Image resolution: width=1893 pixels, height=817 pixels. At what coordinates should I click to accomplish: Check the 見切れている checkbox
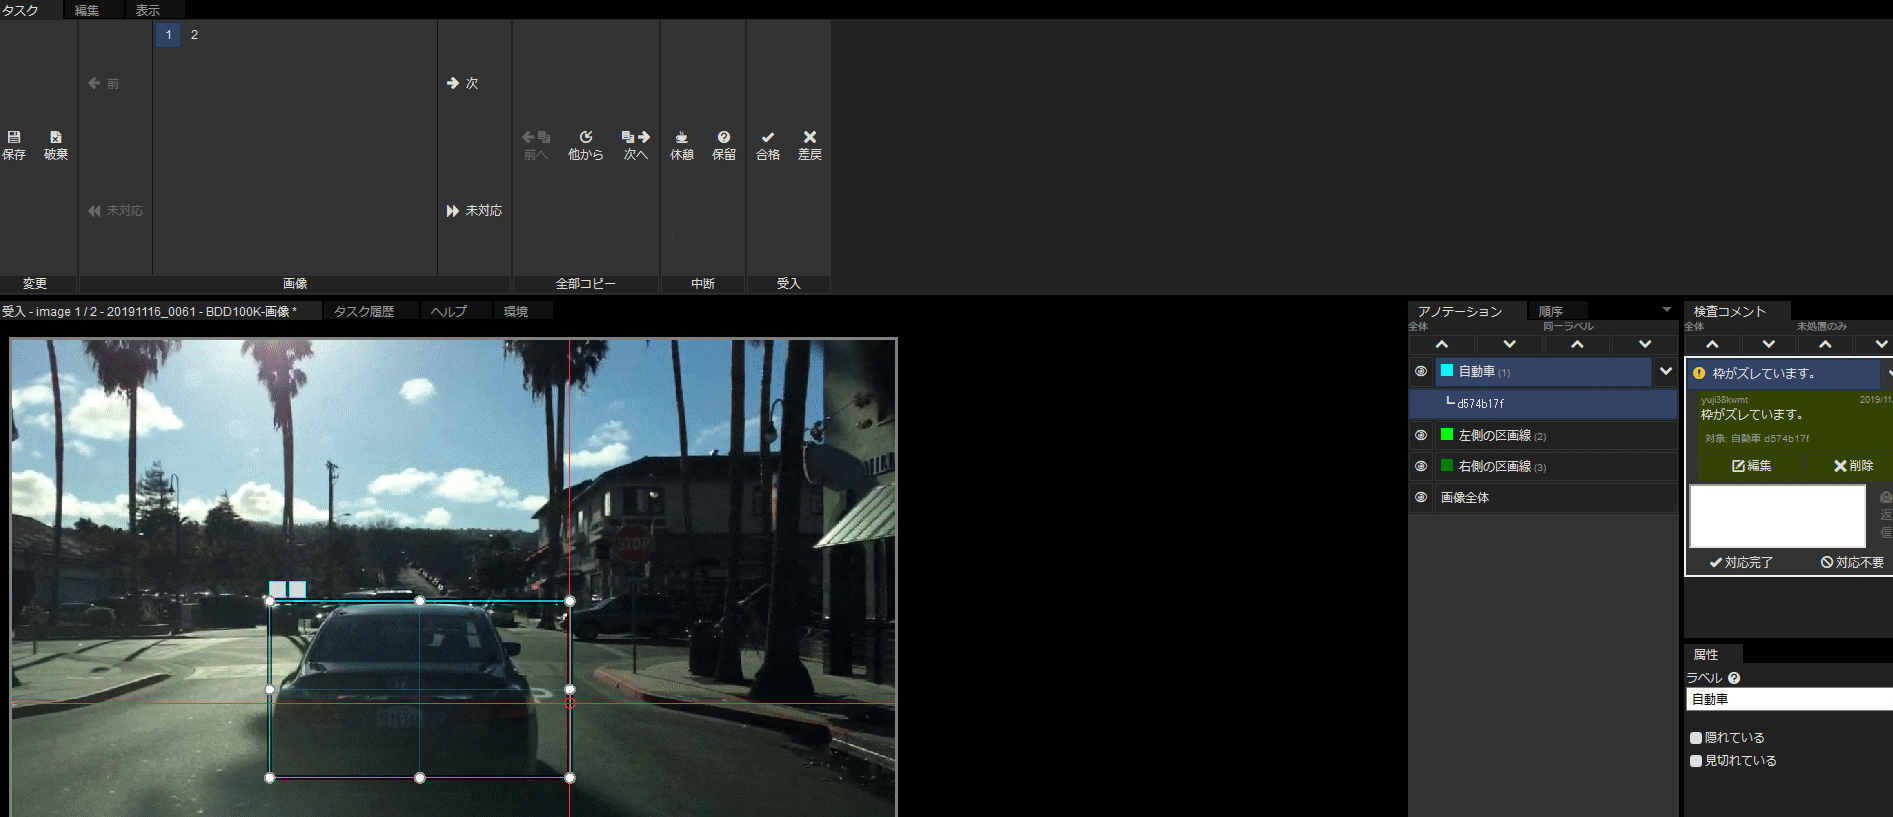coord(1696,761)
